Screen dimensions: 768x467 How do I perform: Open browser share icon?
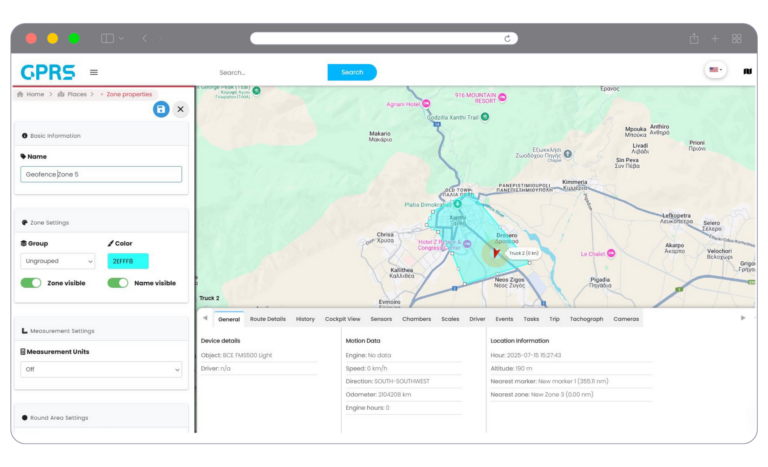tap(694, 38)
